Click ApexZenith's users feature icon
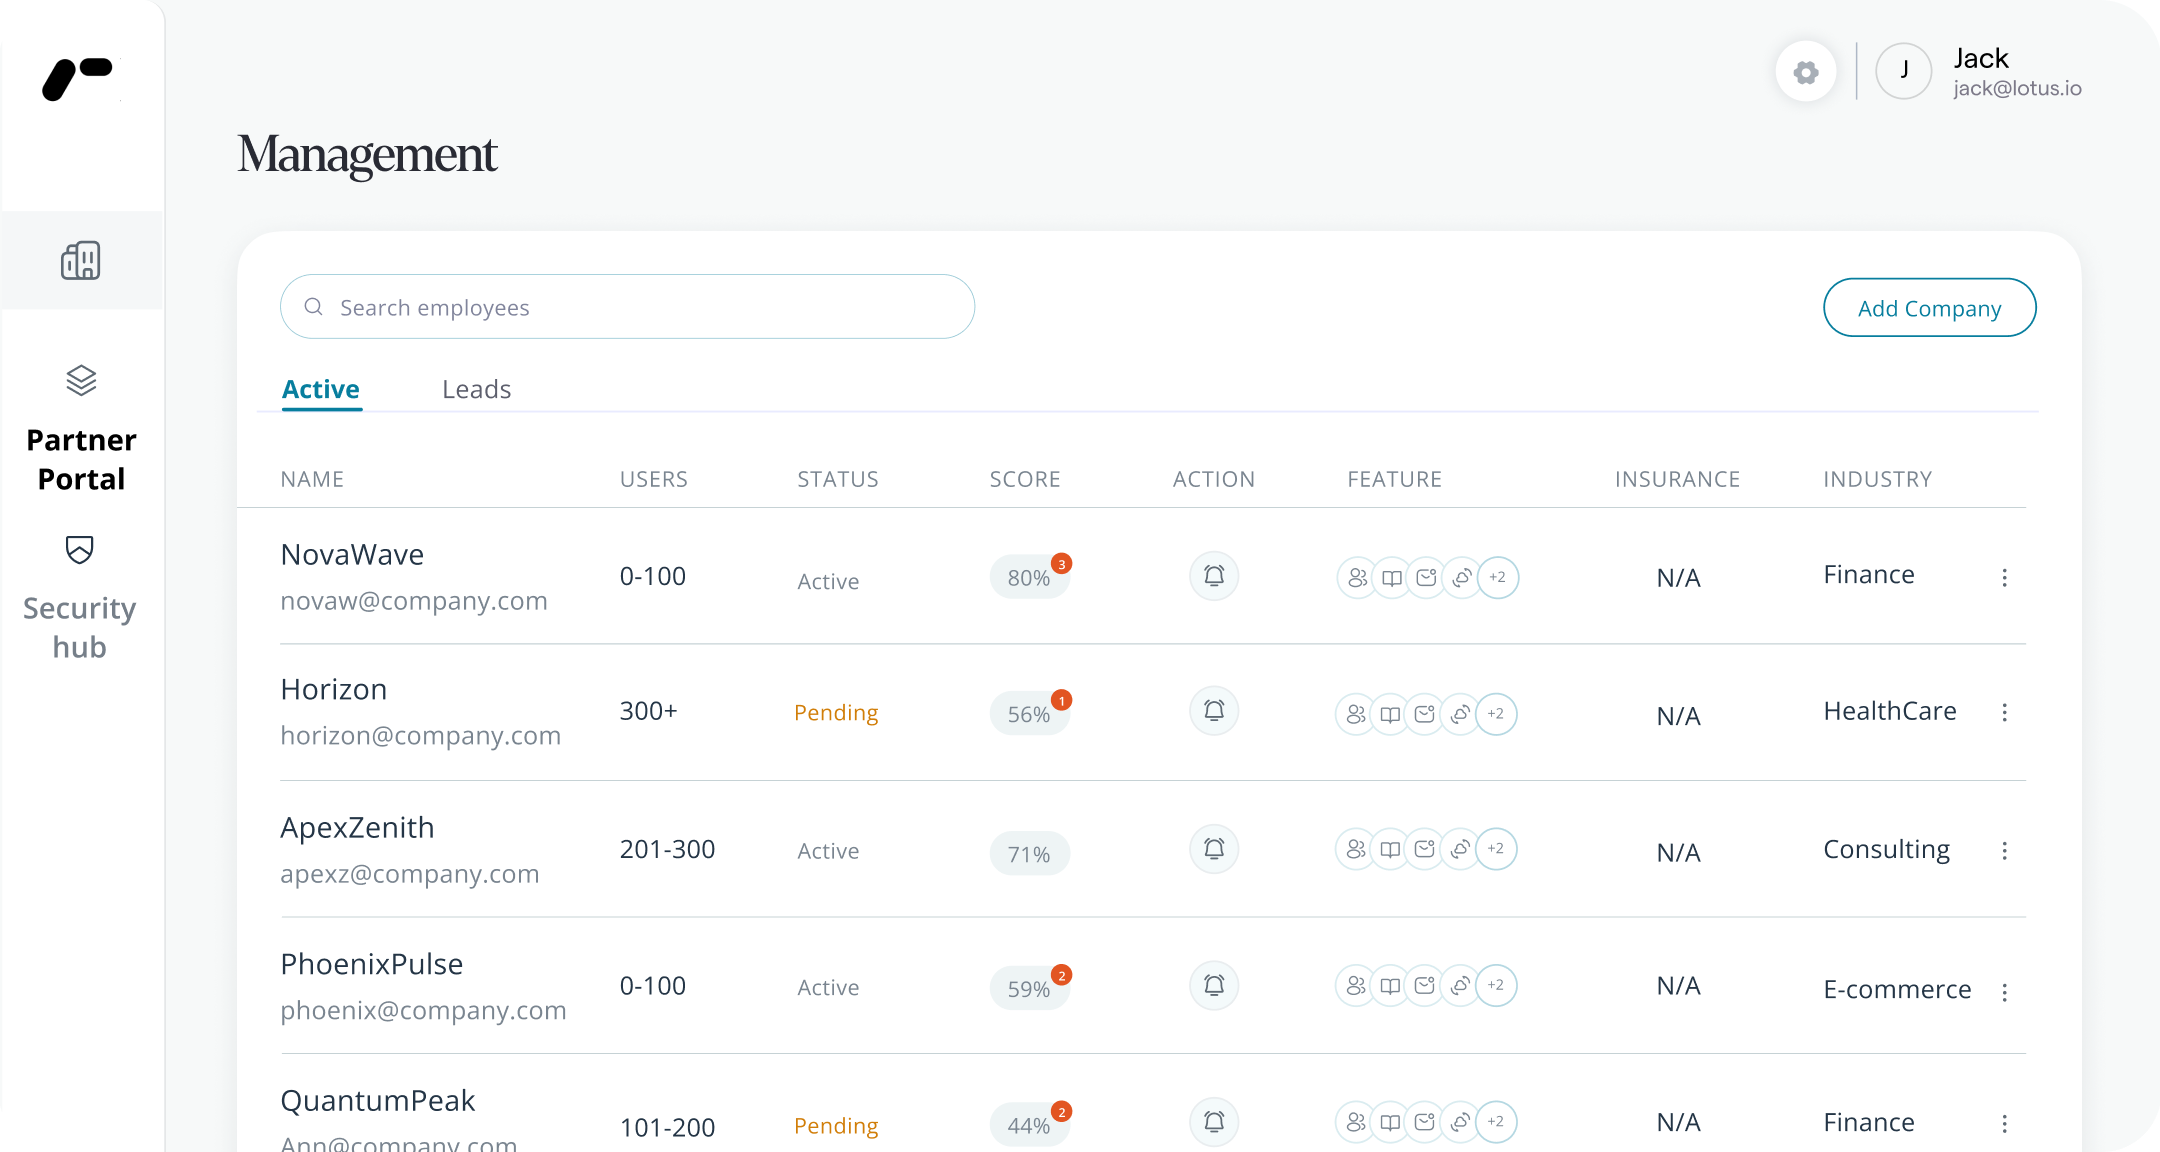The width and height of the screenshot is (2160, 1152). [1355, 849]
